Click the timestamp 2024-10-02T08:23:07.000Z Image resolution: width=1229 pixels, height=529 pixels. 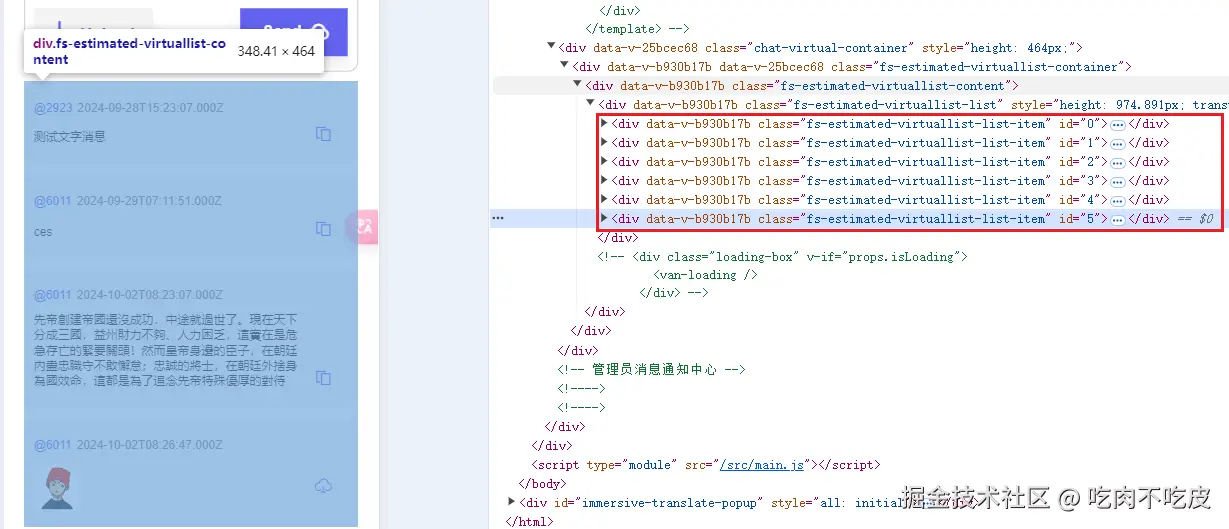click(x=150, y=295)
